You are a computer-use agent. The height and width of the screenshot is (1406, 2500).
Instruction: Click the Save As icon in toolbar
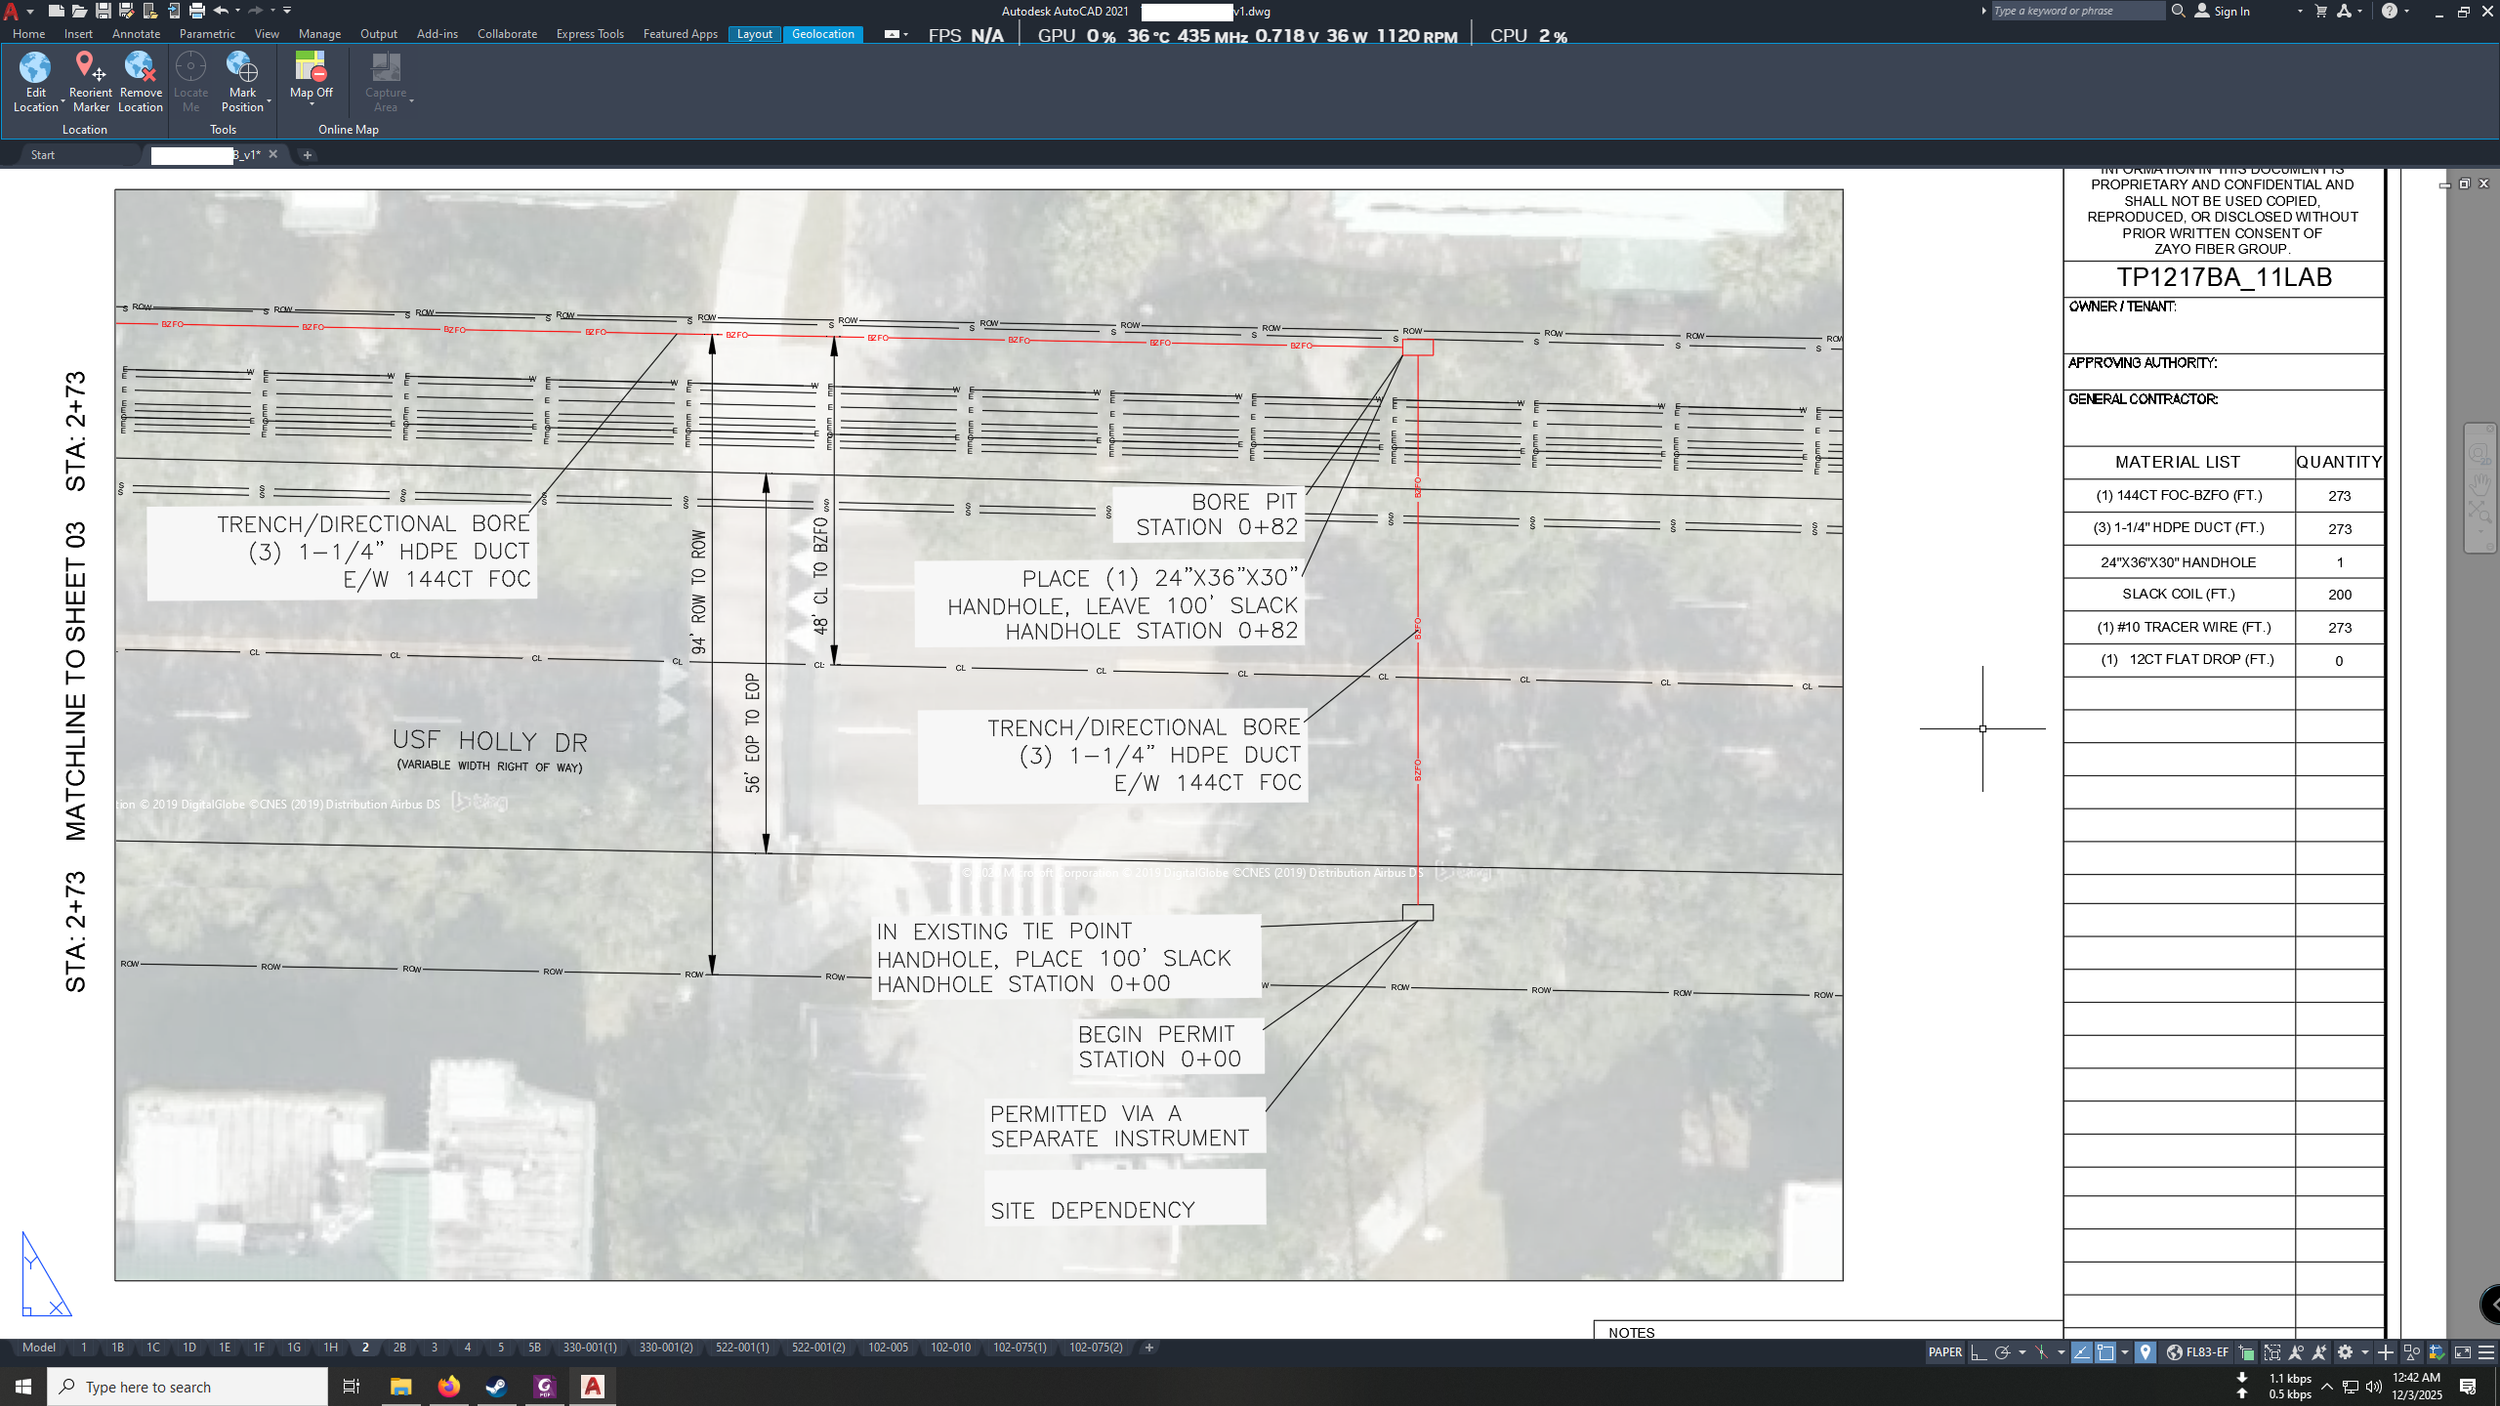pos(126,11)
